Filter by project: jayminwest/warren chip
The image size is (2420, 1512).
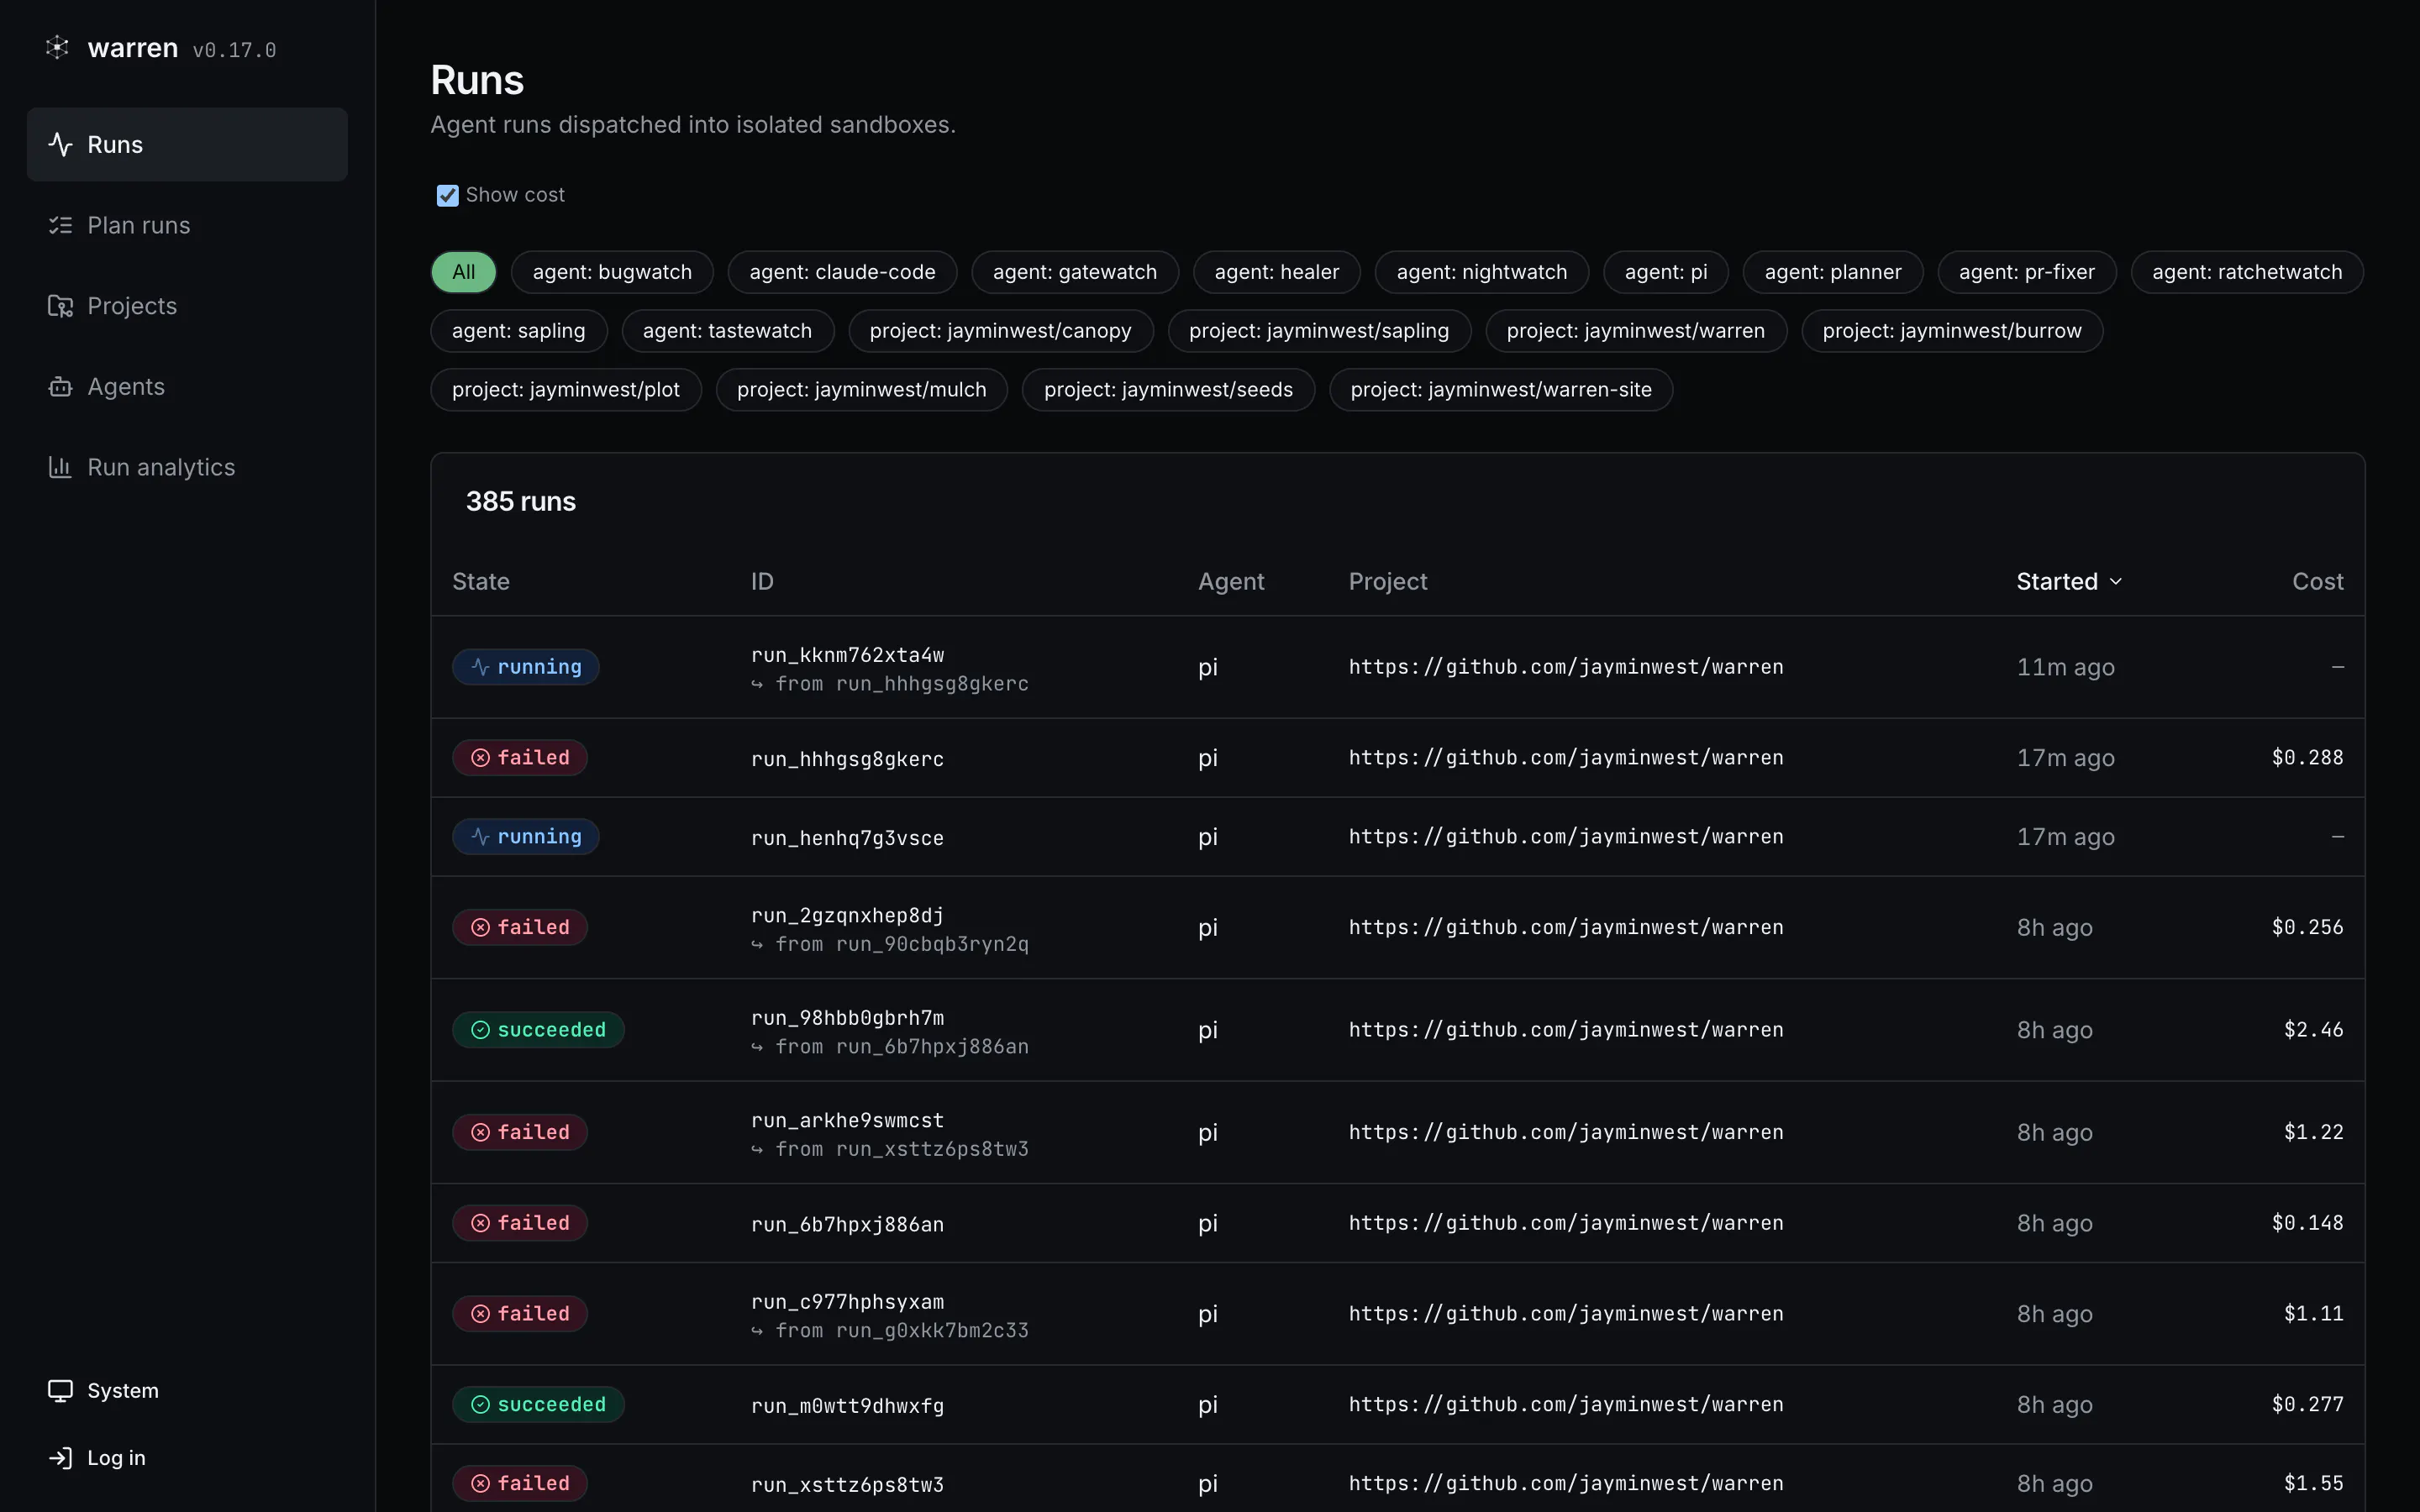pyautogui.click(x=1636, y=331)
